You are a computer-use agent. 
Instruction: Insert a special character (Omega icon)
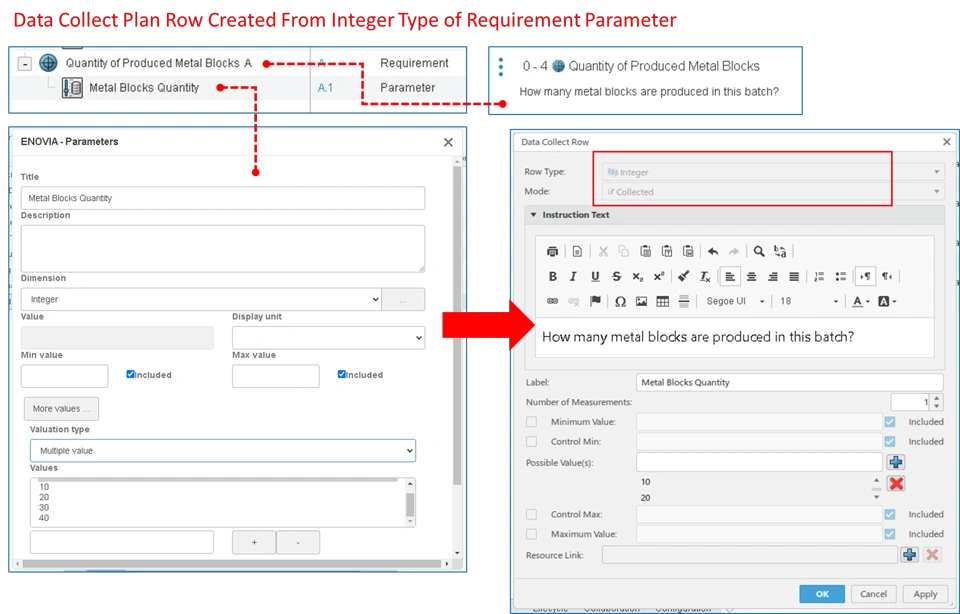(x=620, y=301)
